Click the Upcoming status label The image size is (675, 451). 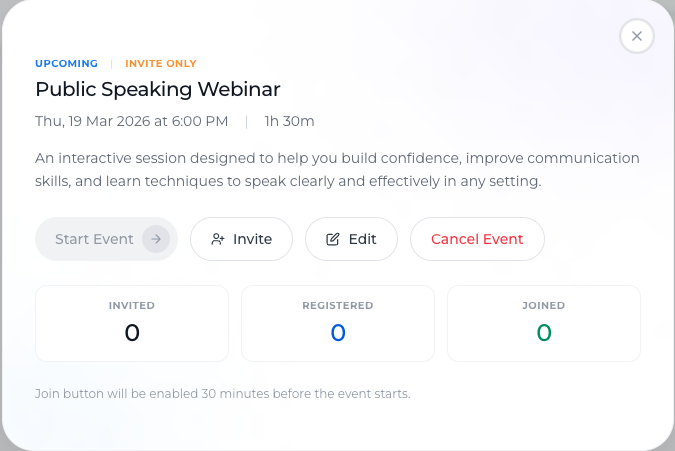coord(66,64)
